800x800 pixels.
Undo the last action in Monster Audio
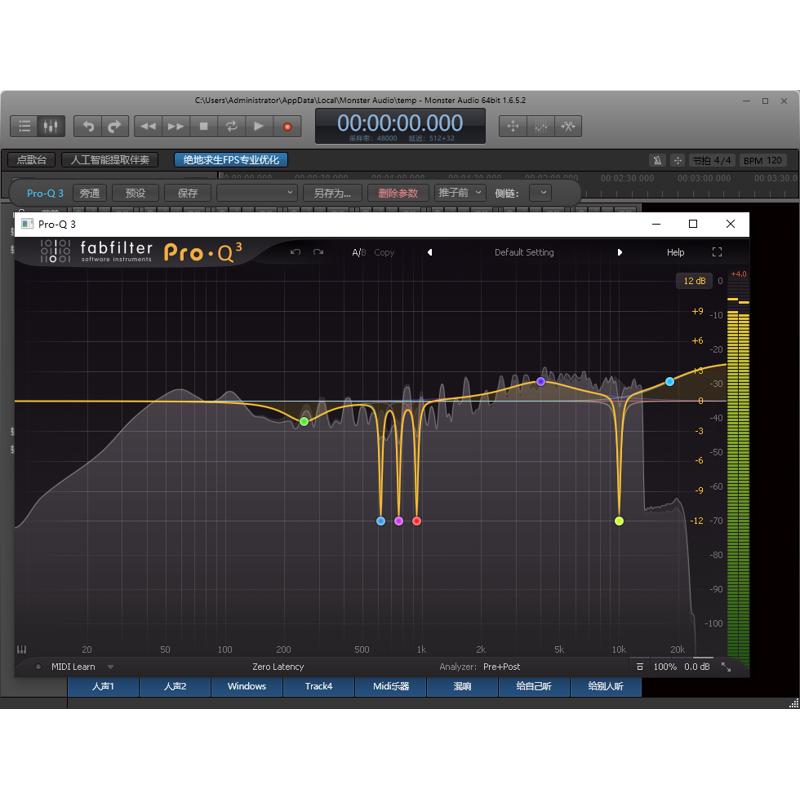pyautogui.click(x=88, y=126)
